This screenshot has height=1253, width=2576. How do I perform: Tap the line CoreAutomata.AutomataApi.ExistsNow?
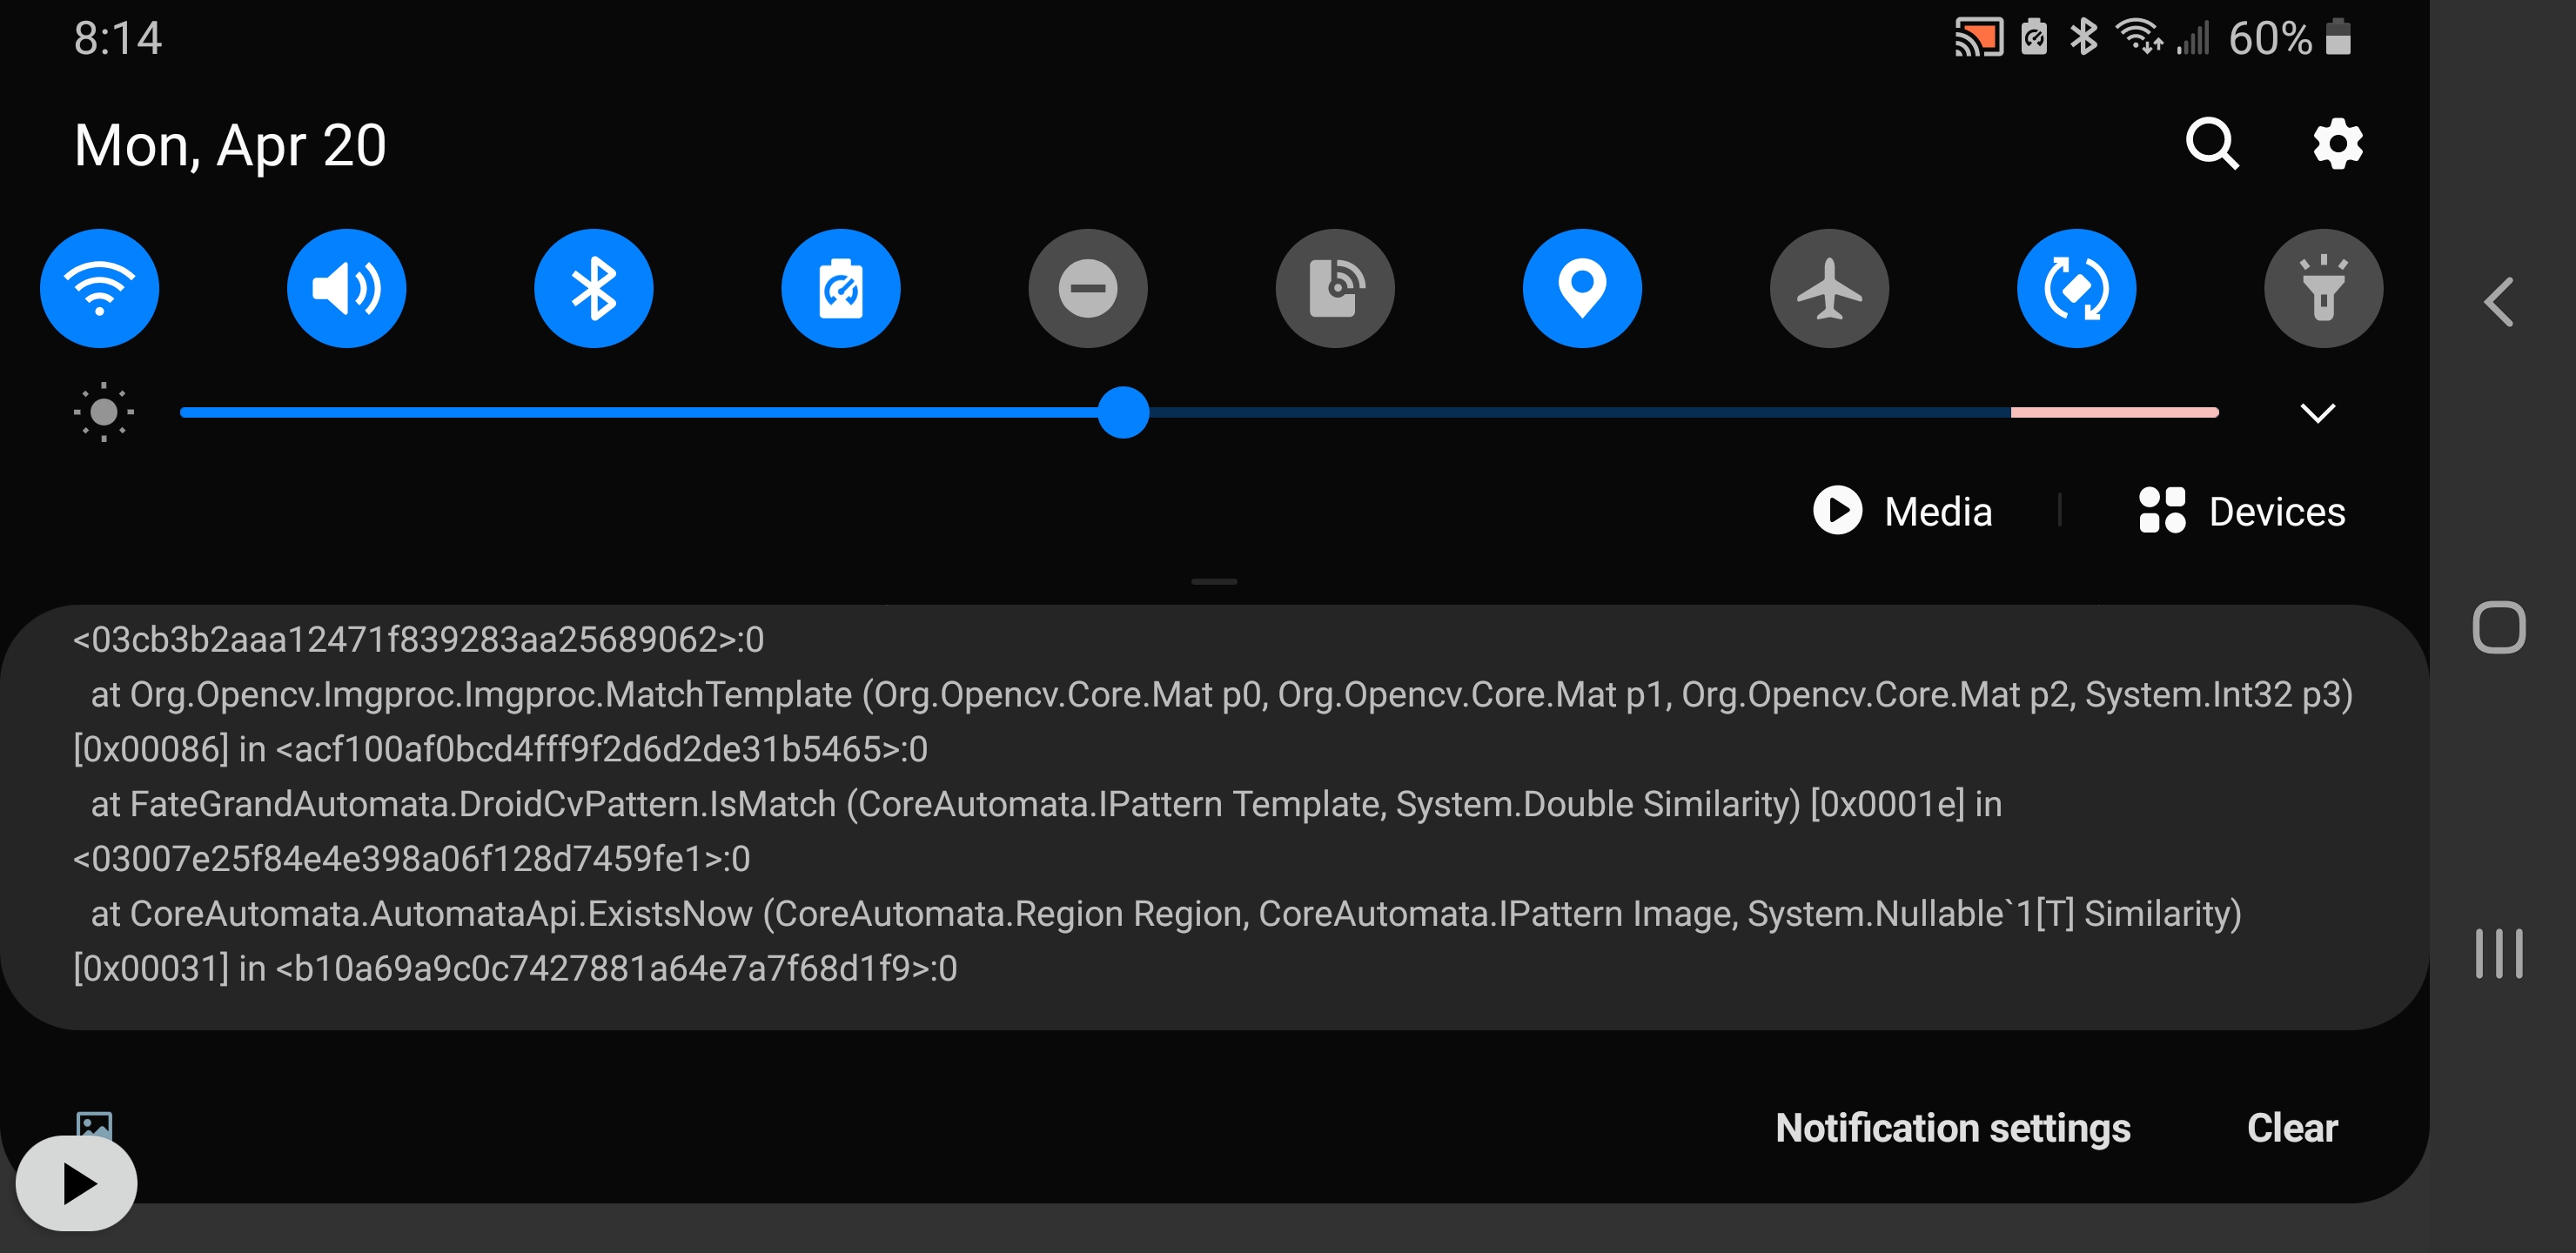click(x=1166, y=914)
